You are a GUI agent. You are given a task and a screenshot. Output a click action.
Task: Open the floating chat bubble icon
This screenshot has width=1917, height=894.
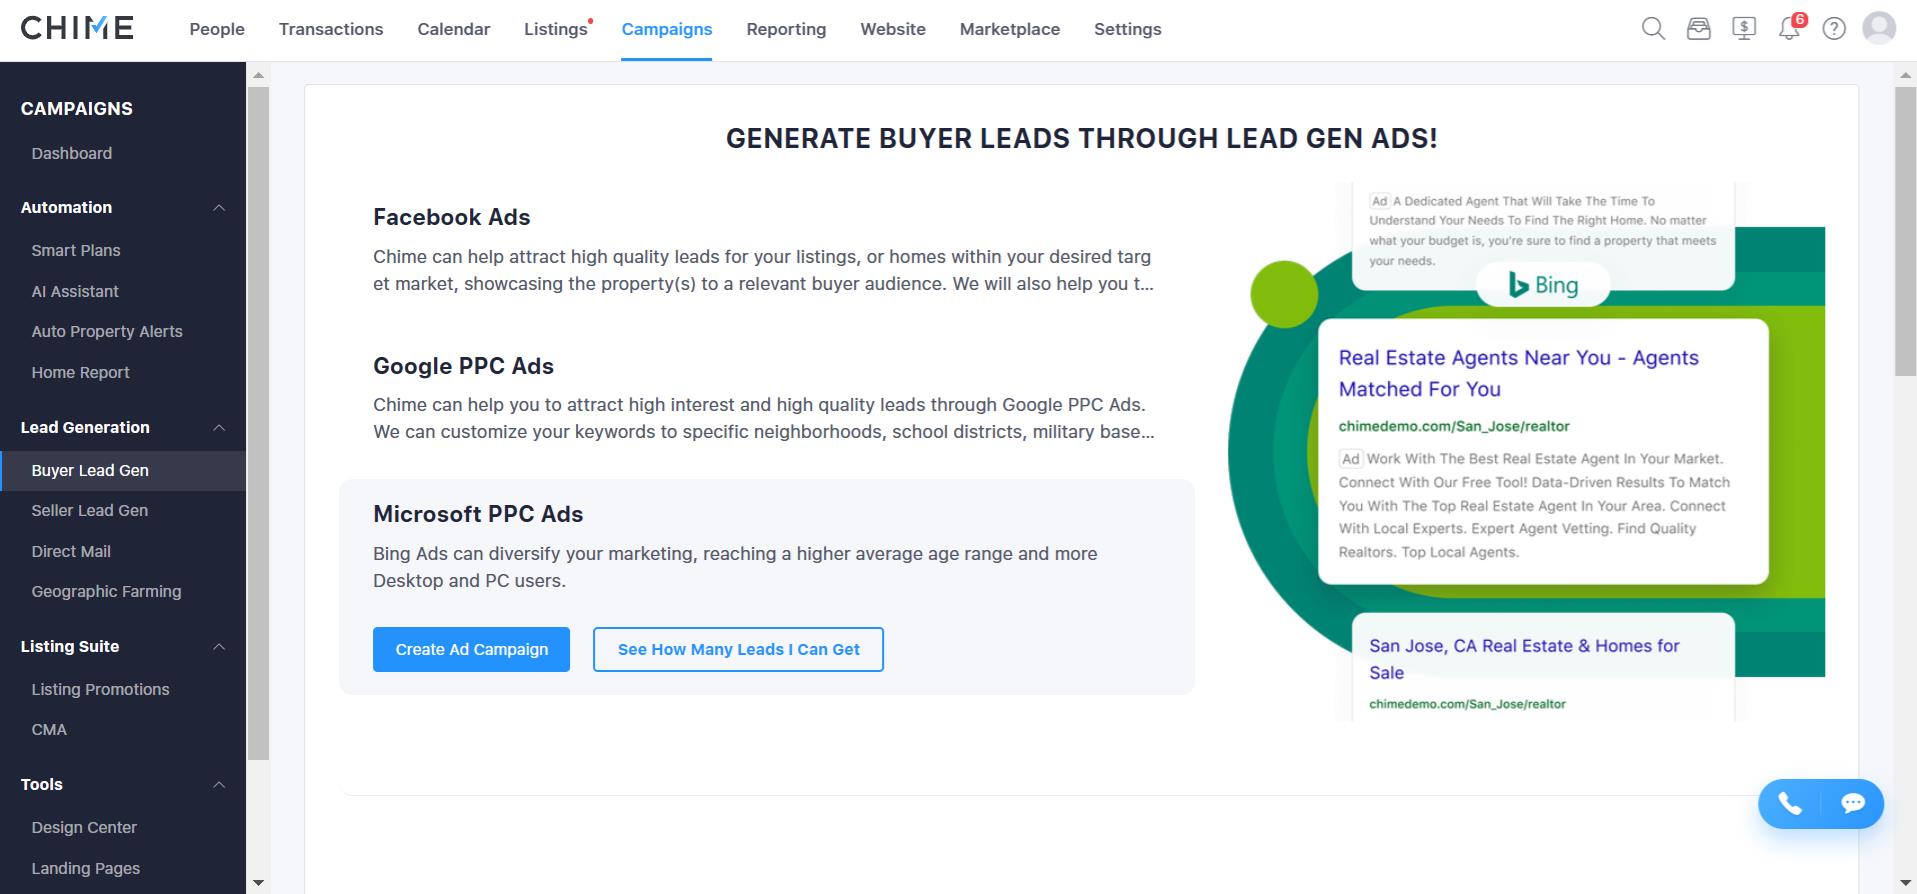(1853, 803)
